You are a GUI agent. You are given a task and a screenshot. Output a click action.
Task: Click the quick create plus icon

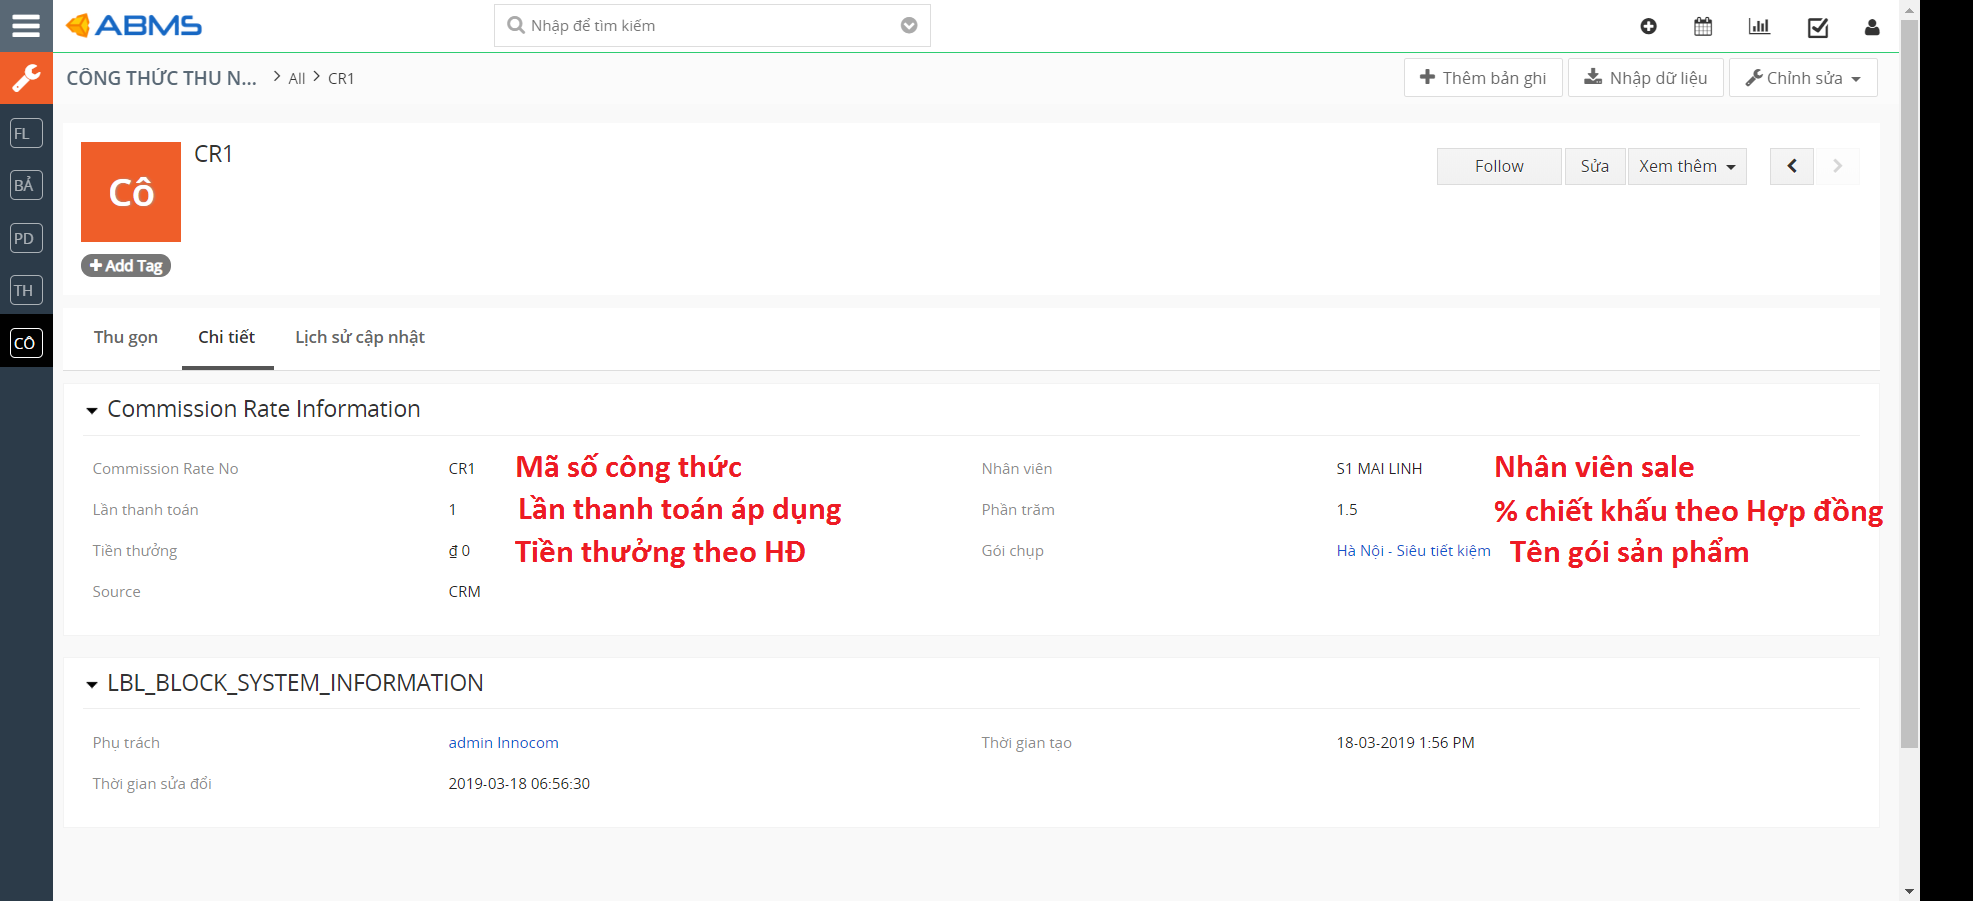pyautogui.click(x=1648, y=27)
